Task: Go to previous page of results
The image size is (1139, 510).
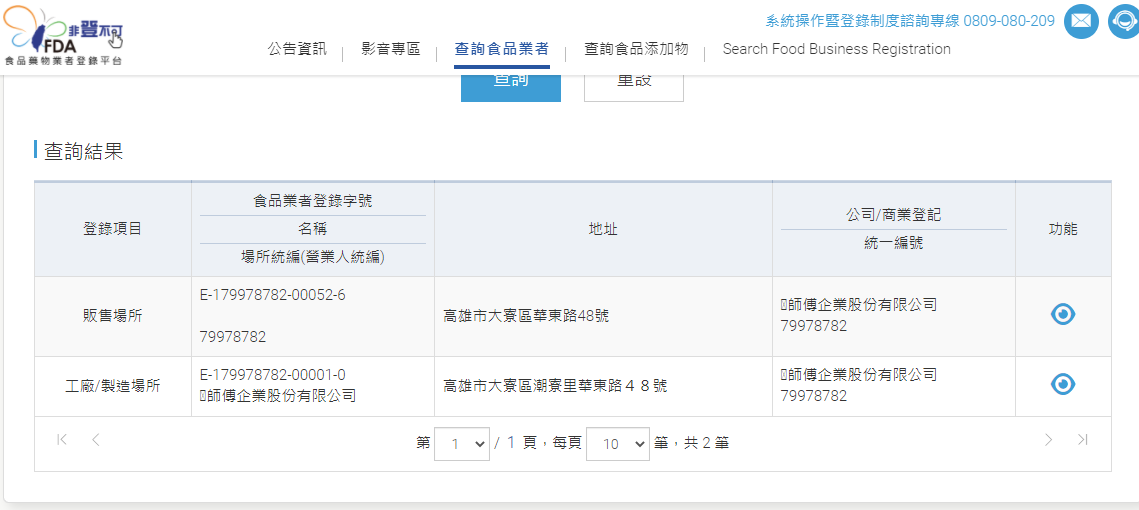Action: click(x=96, y=439)
